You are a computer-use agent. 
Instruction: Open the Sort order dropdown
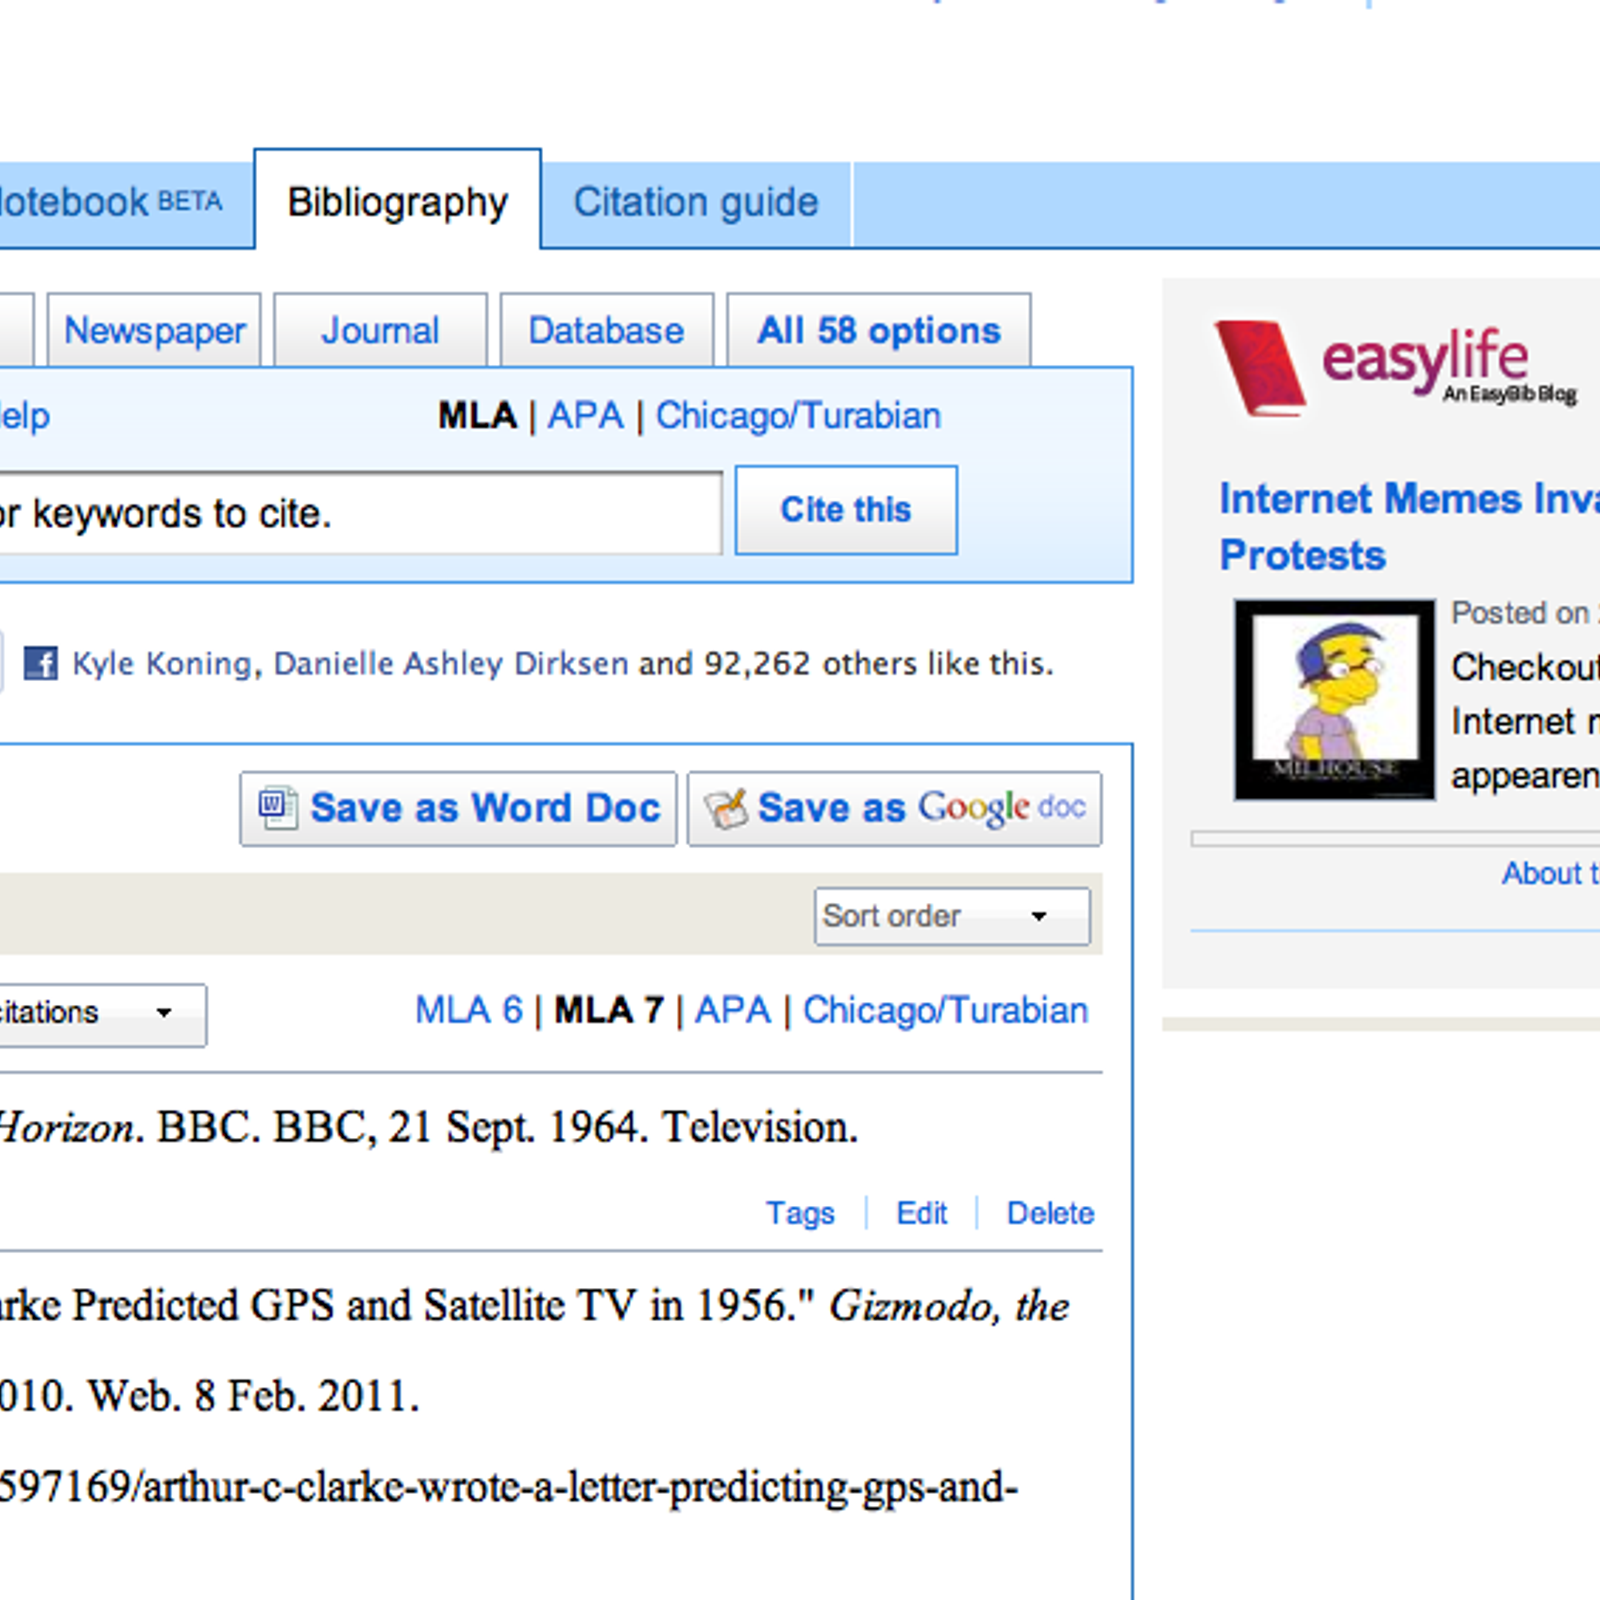[952, 916]
